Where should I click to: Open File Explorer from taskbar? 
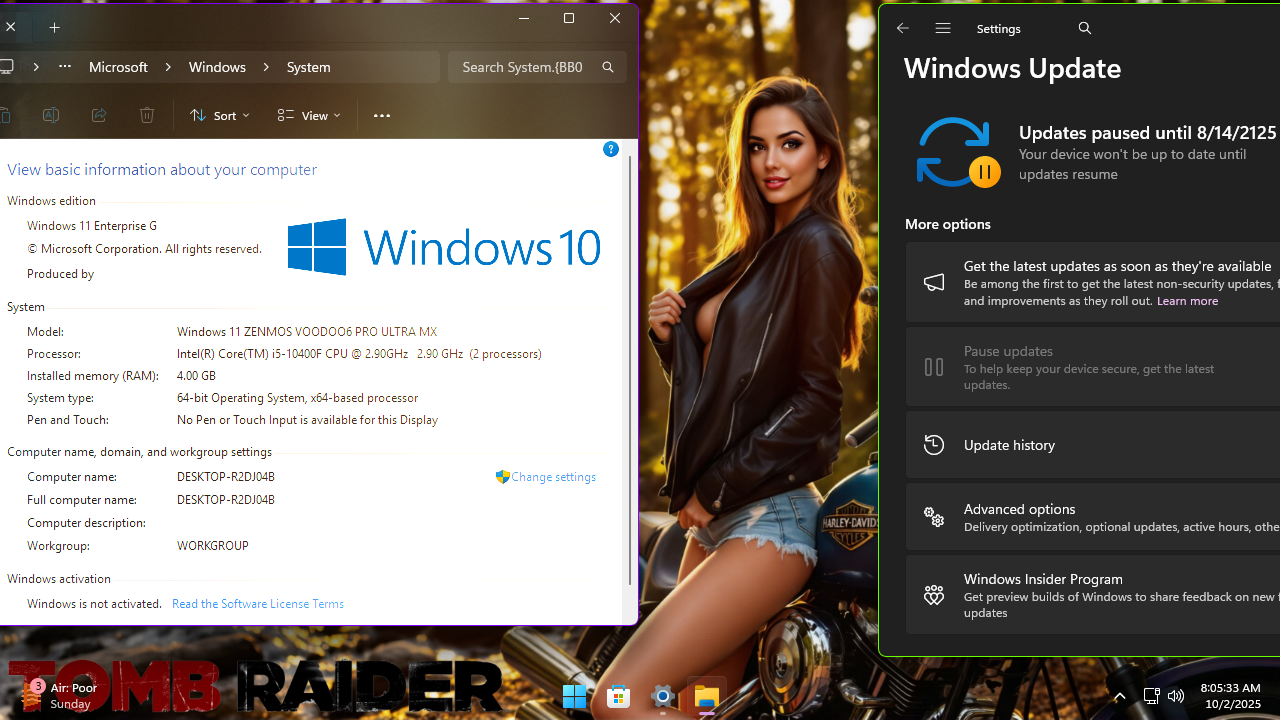707,697
